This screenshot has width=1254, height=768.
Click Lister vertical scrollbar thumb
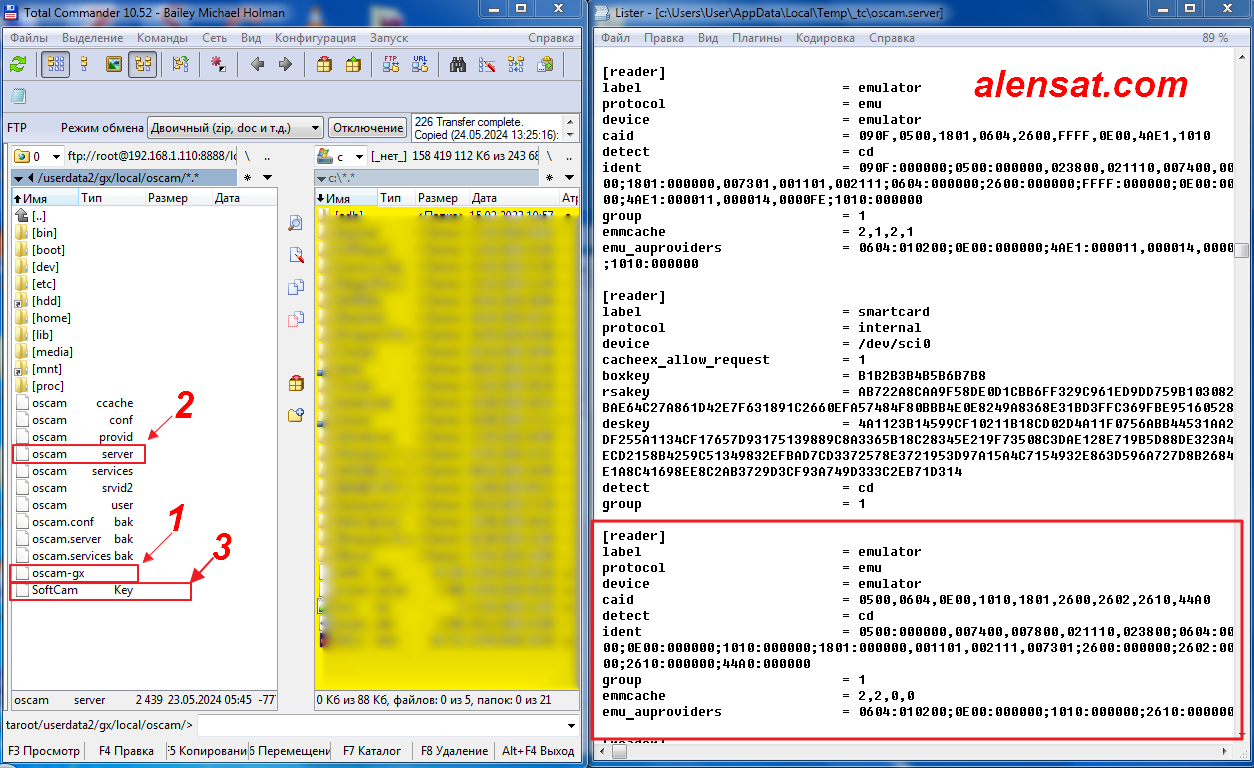point(1241,250)
